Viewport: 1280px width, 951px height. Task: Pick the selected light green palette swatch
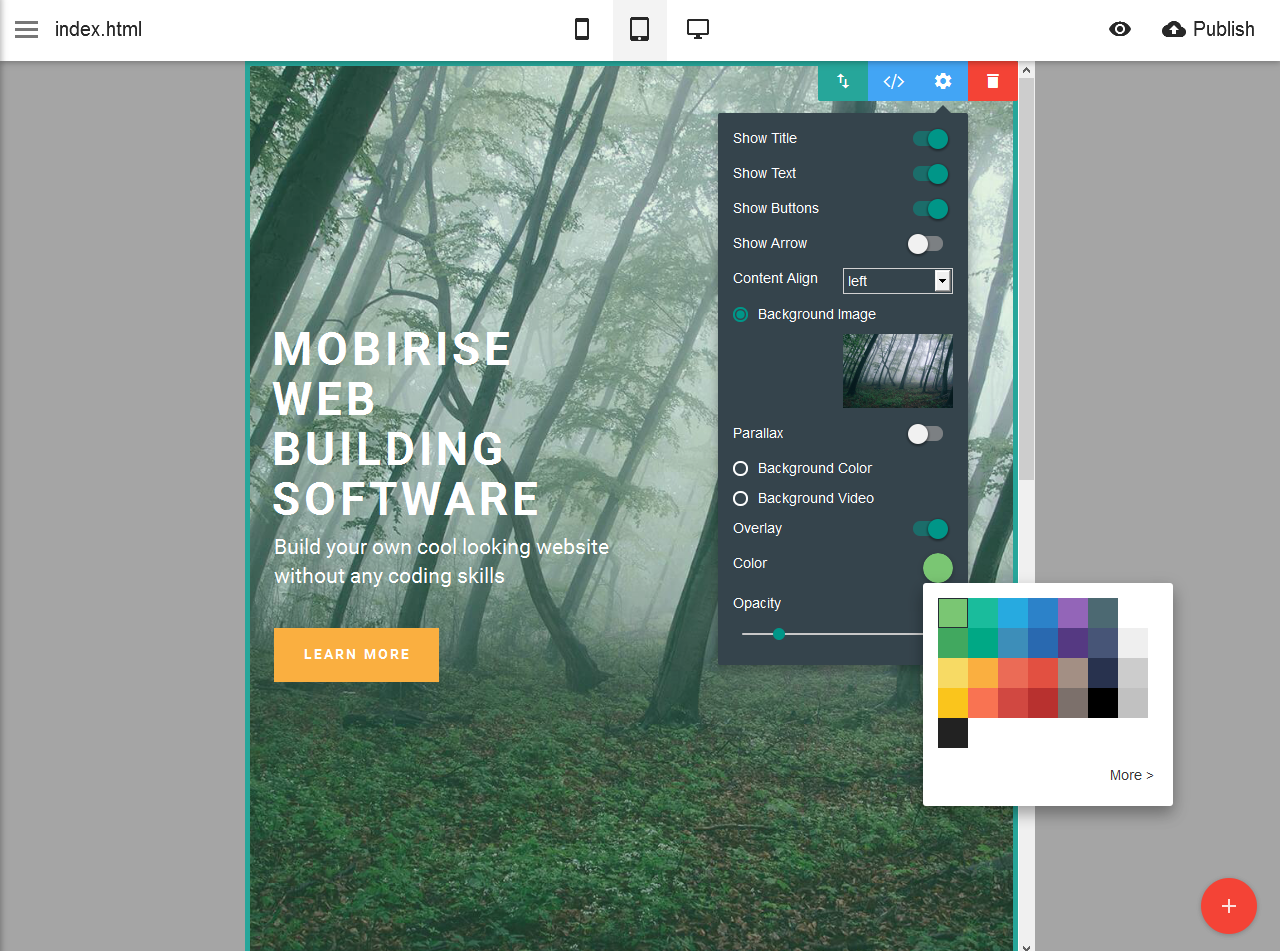coord(953,613)
